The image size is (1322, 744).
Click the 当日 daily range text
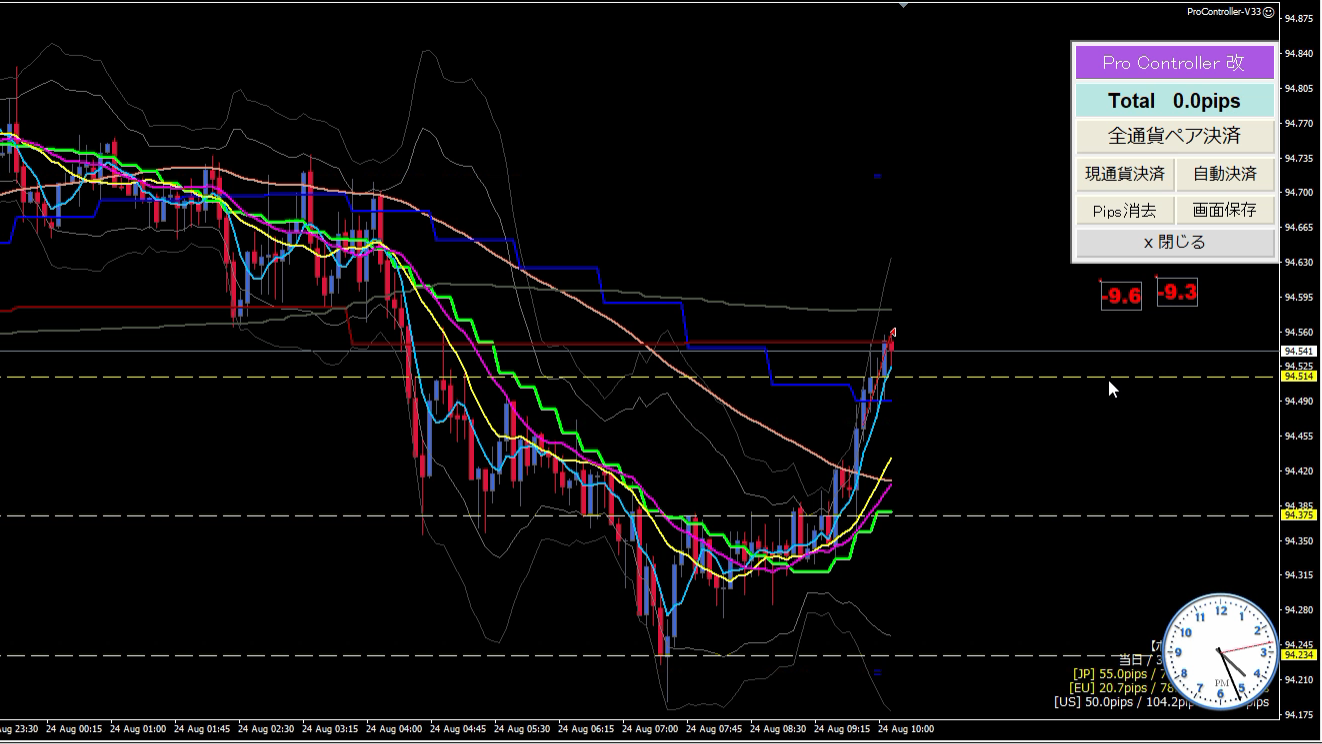coord(1139,660)
